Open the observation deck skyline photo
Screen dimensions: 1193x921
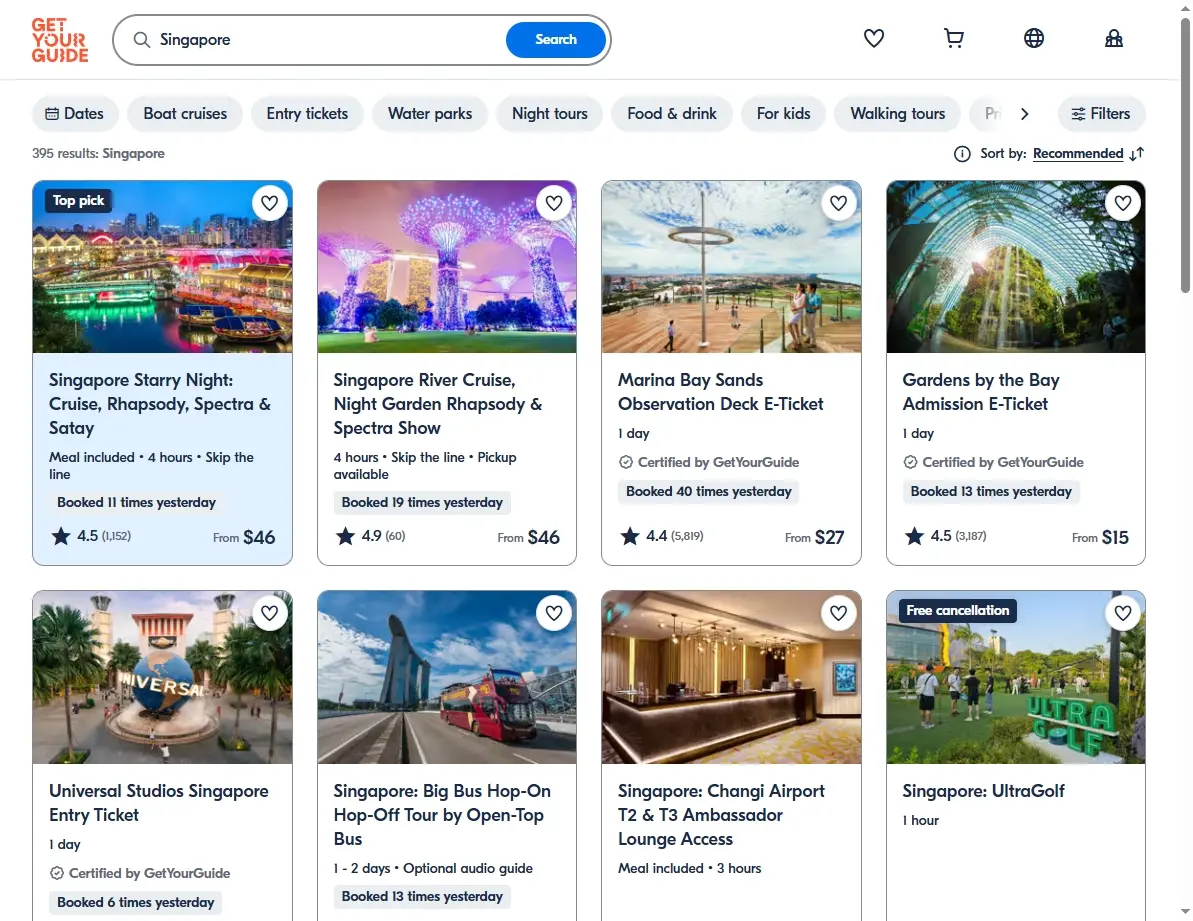(x=731, y=267)
